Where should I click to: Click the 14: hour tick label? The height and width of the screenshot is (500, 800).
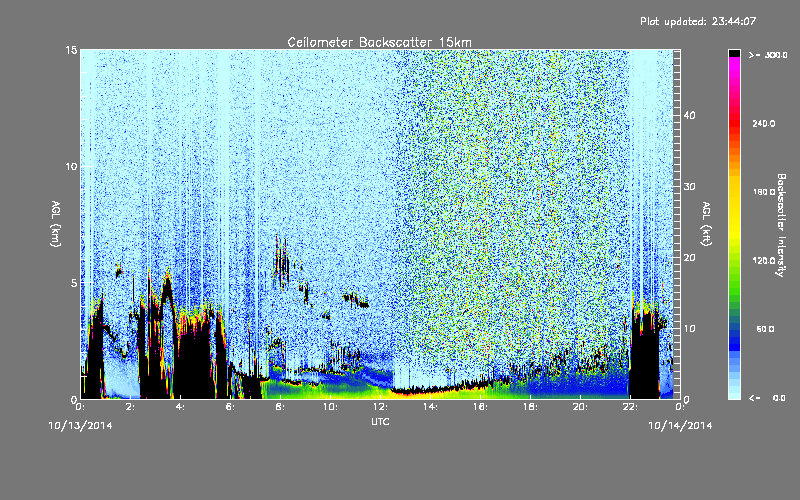(x=430, y=407)
